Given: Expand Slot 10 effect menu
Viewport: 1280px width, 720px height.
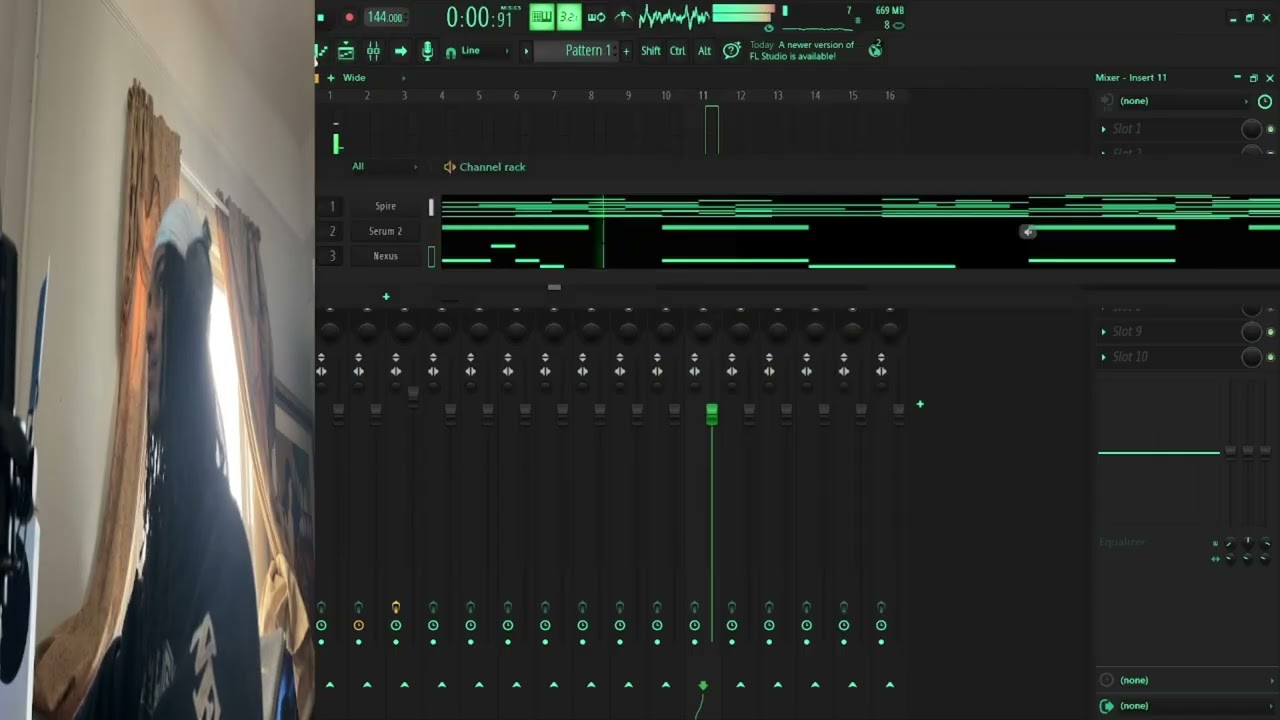Looking at the screenshot, I should coord(1104,357).
